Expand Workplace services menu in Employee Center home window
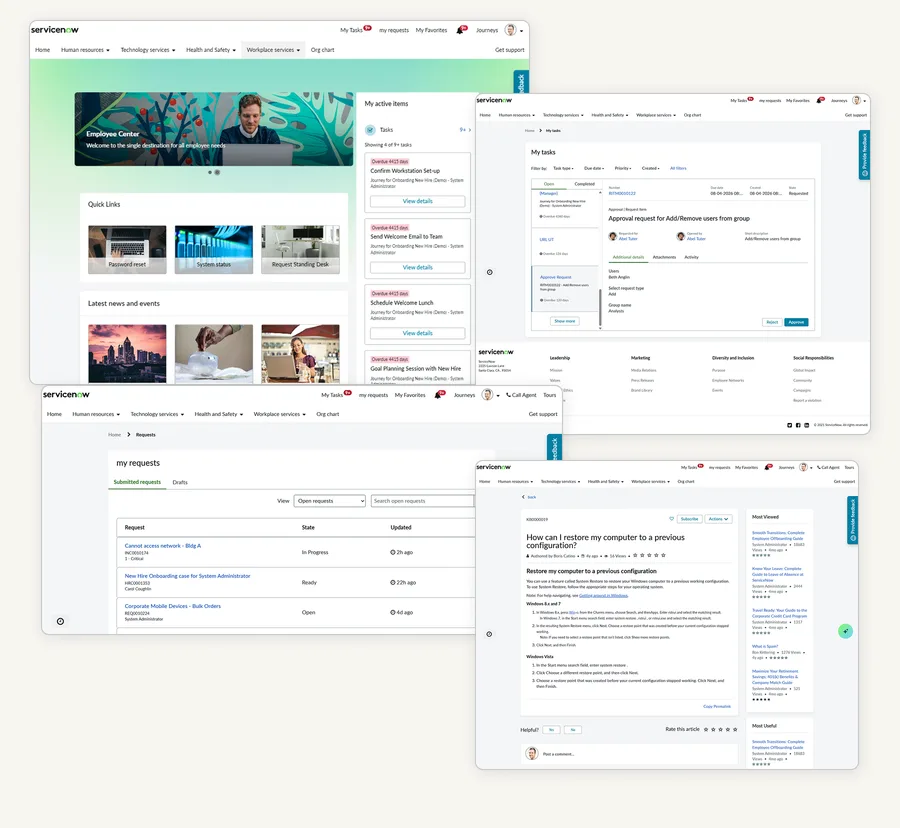 (273, 50)
